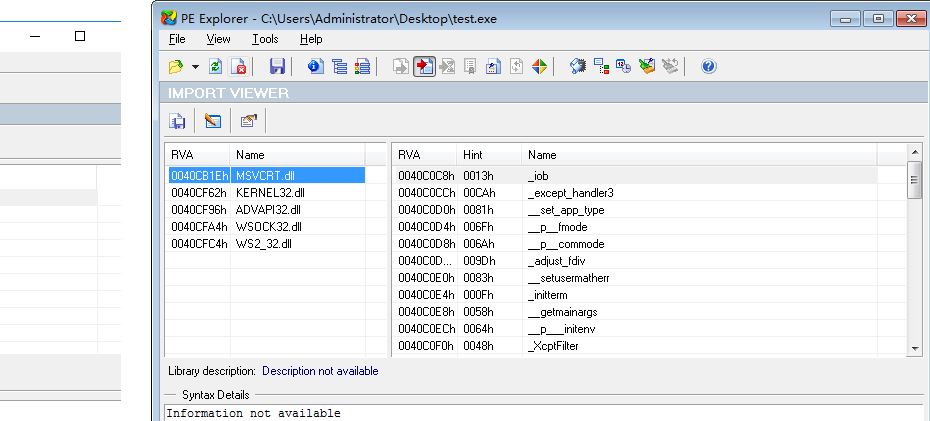Image resolution: width=930 pixels, height=421 pixels.
Task: Select the __set_app_type import function
Action: point(566,210)
